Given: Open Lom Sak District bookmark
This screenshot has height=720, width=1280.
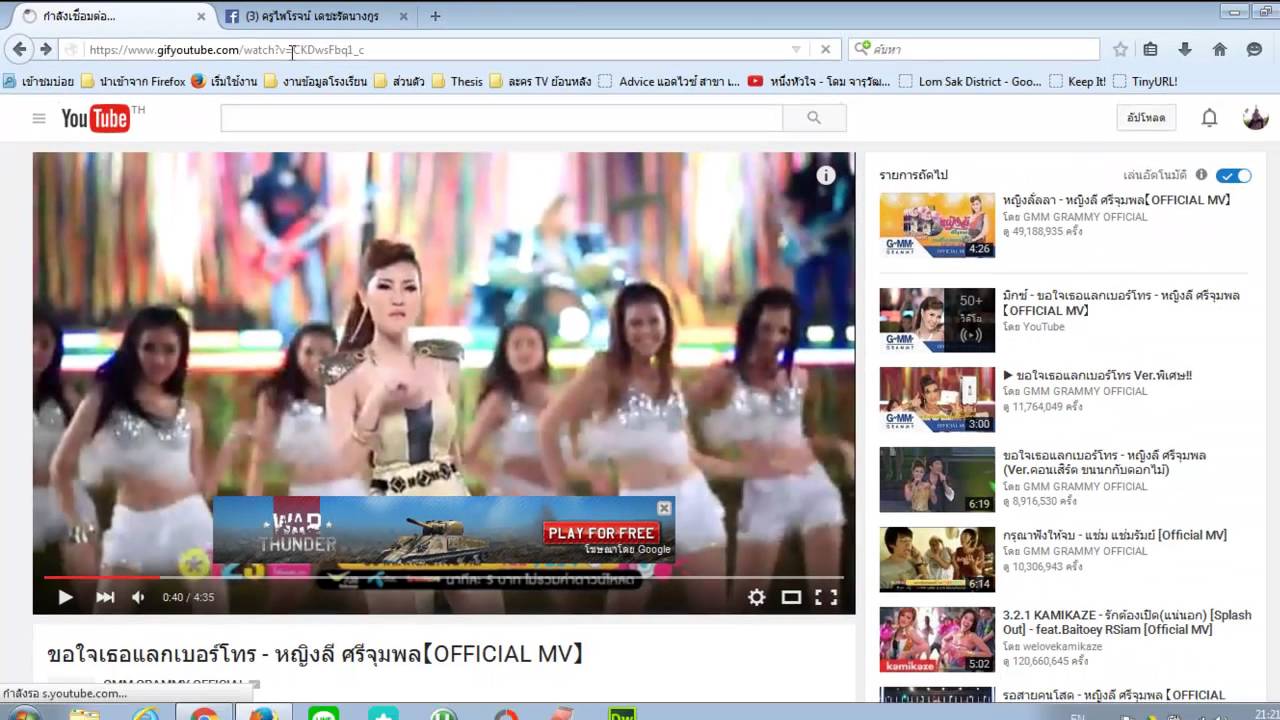Looking at the screenshot, I should tap(970, 81).
